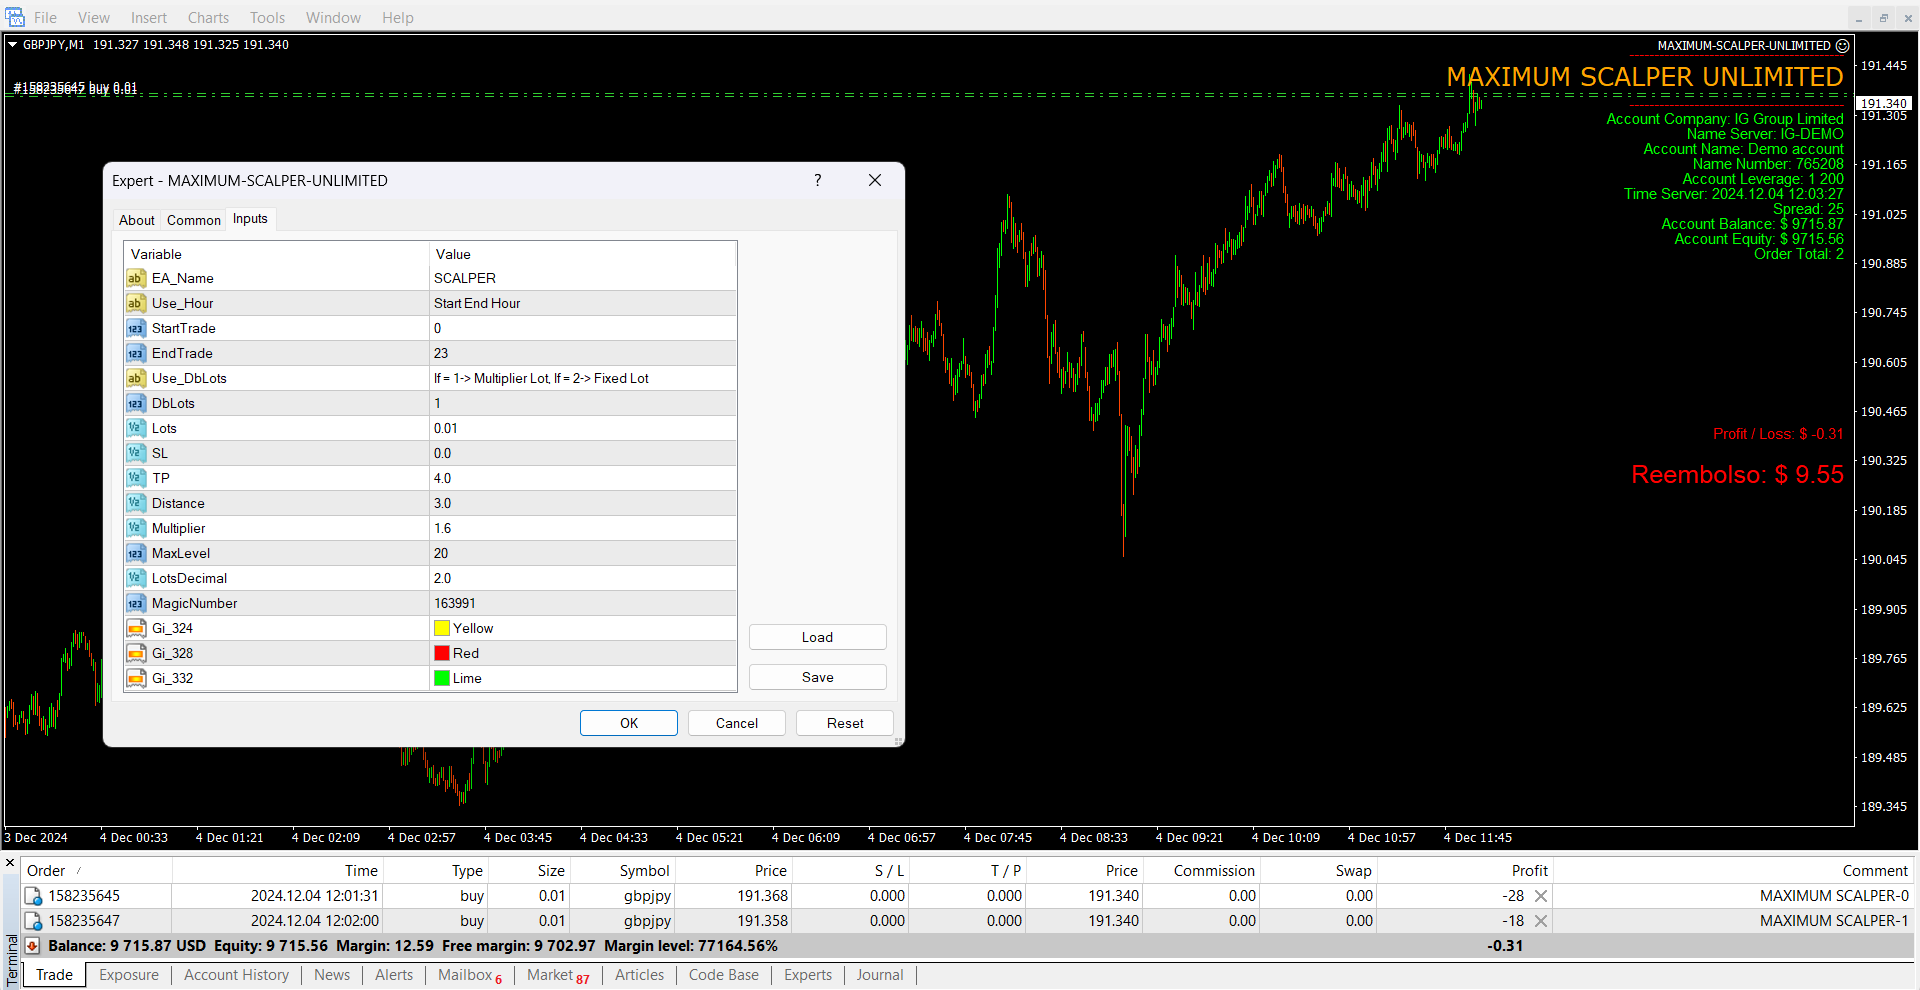
Task: Open the File menu
Action: 45,17
